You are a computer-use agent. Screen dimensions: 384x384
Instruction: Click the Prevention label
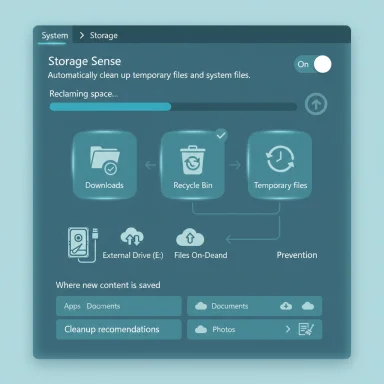(297, 255)
